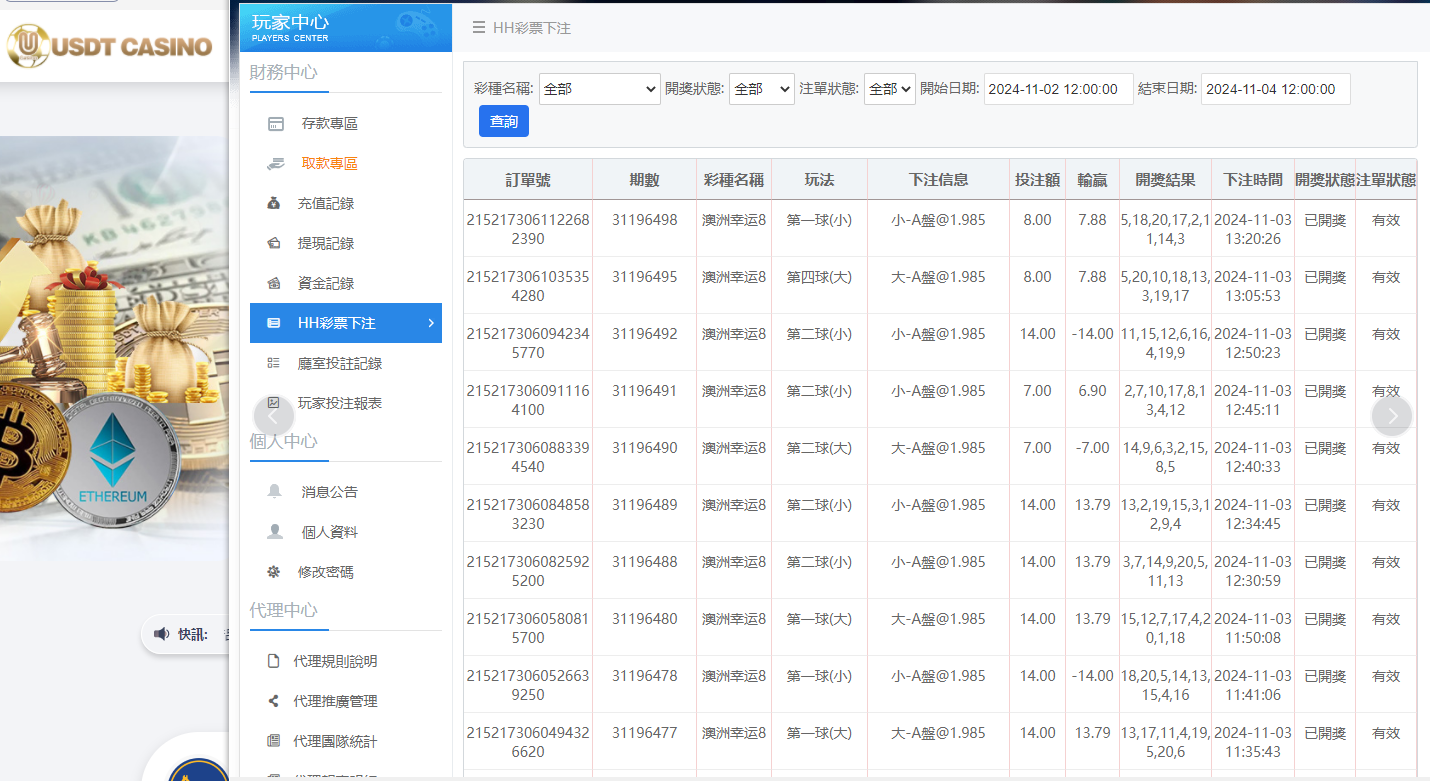Open the 彩種名稱 lottery type dropdown

click(599, 88)
